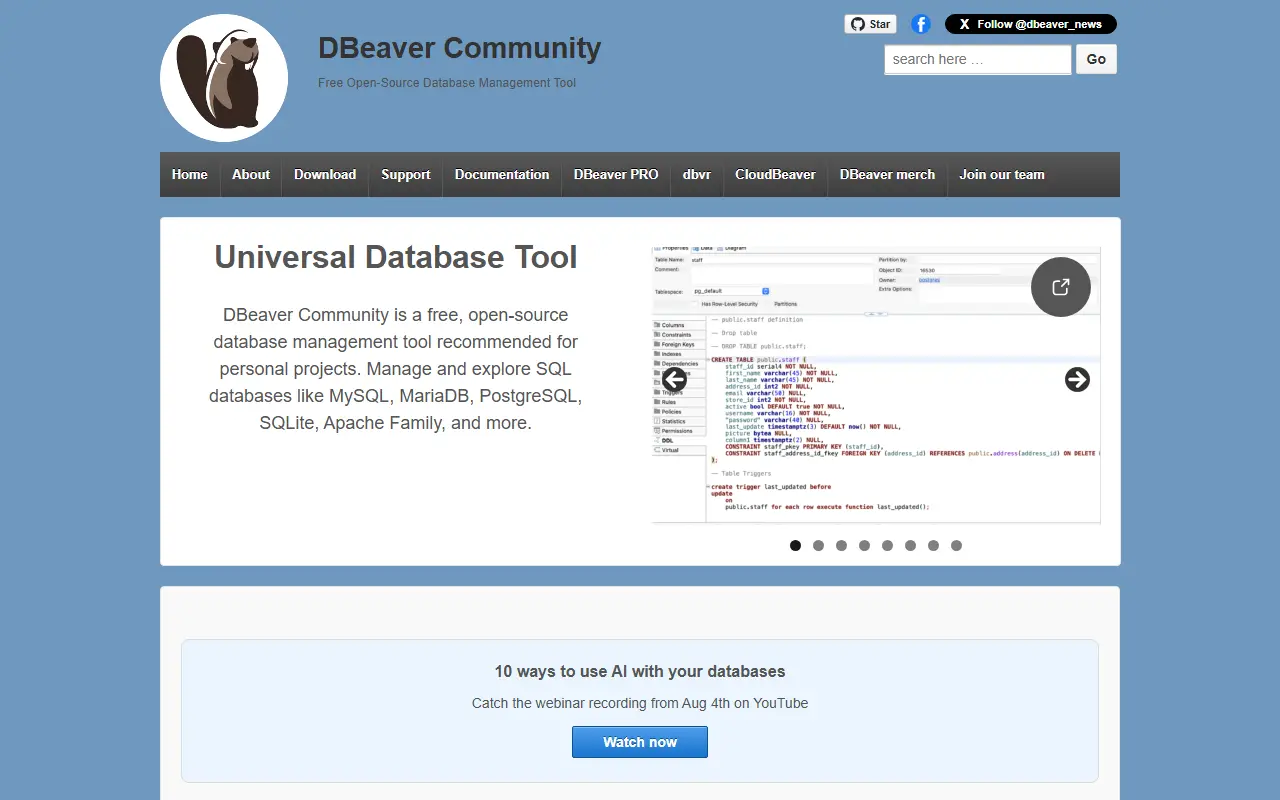Open Join our team page
The width and height of the screenshot is (1280, 800).
tap(1002, 174)
